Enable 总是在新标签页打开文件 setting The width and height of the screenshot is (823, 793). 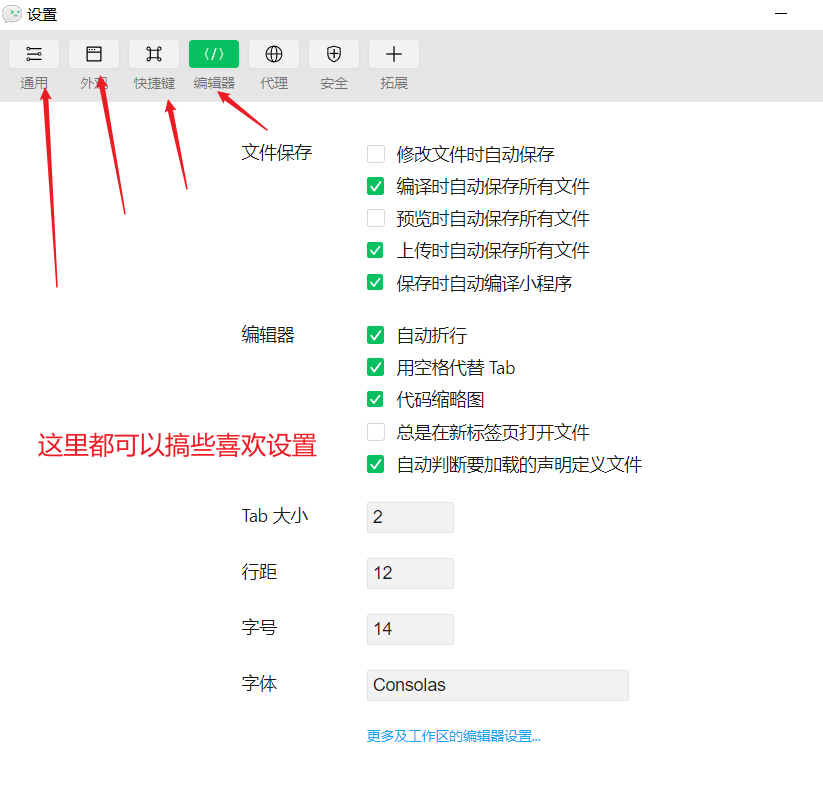[375, 432]
